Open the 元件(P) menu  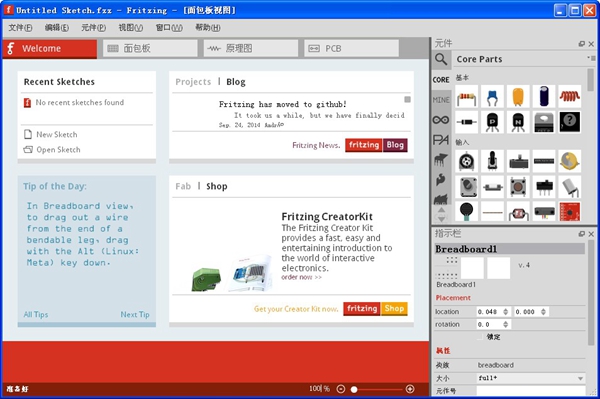(93, 28)
